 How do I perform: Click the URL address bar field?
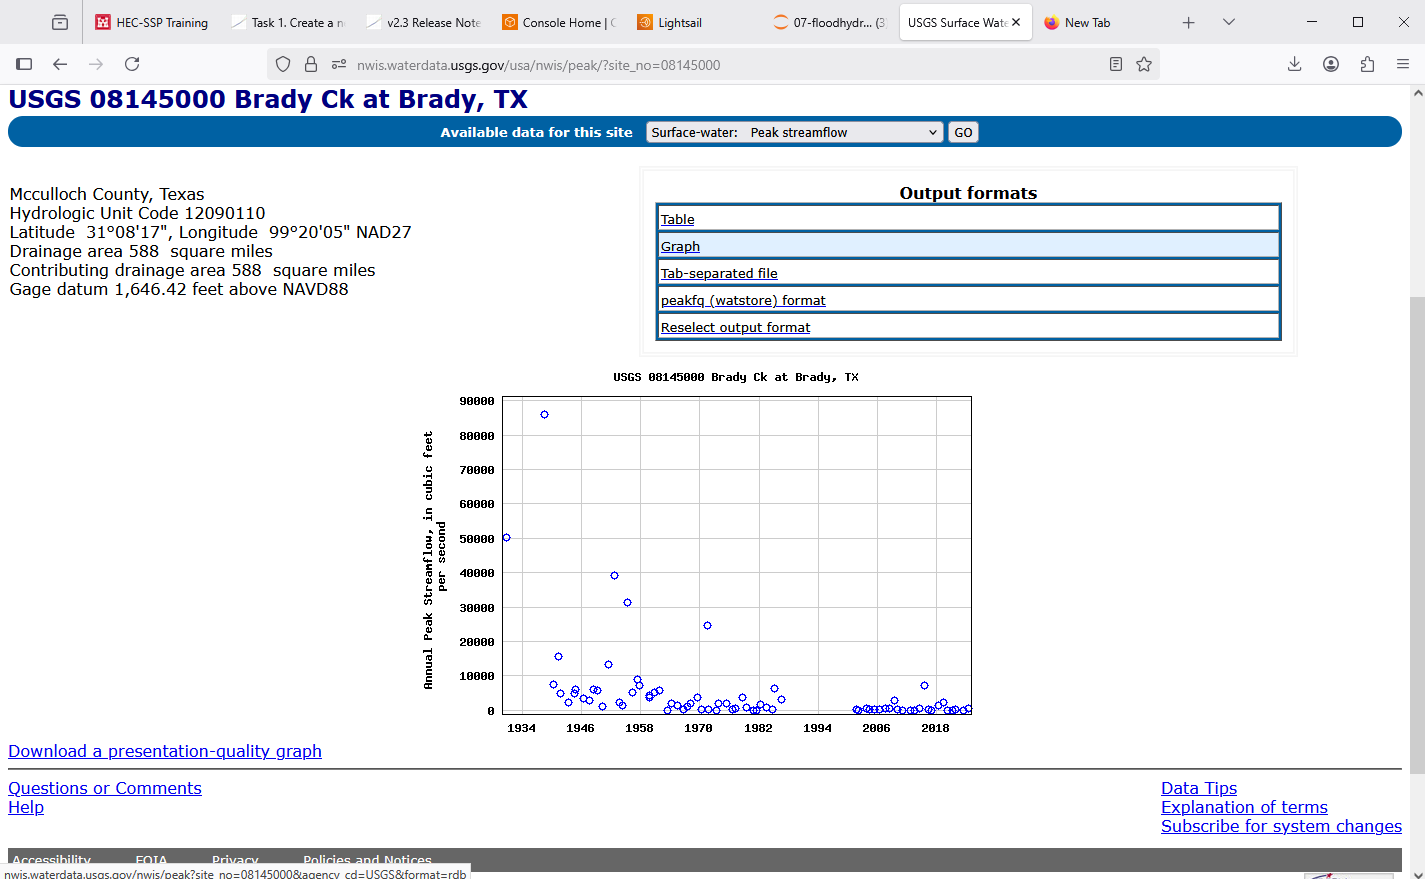720,64
